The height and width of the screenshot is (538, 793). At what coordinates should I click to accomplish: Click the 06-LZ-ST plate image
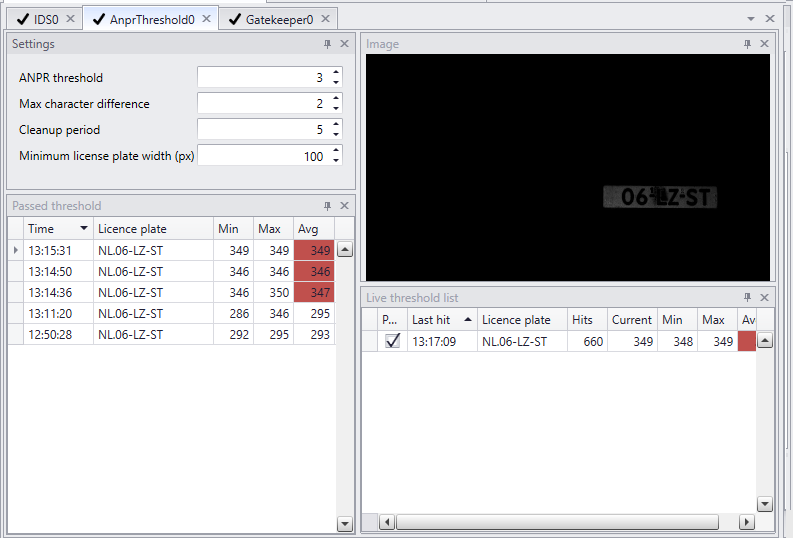click(x=660, y=197)
